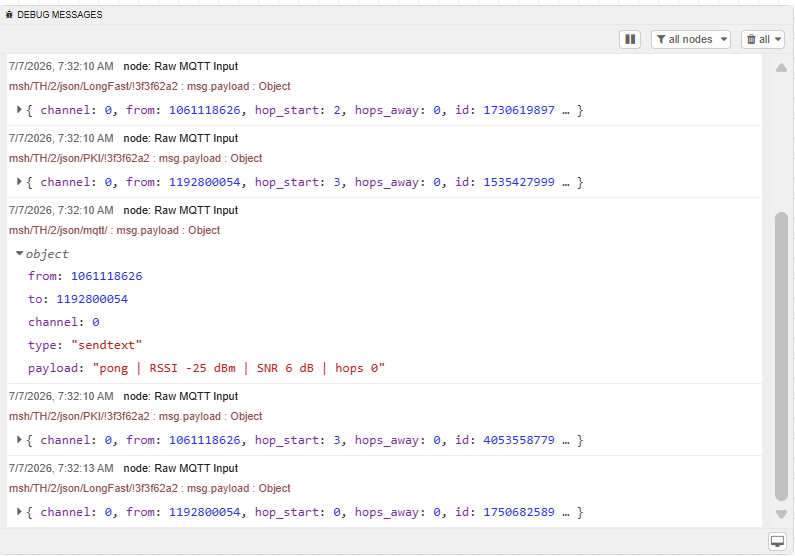Viewport: 795px width, 556px height.
Task: Open the all nodes filter dropdown
Action: coord(691,39)
